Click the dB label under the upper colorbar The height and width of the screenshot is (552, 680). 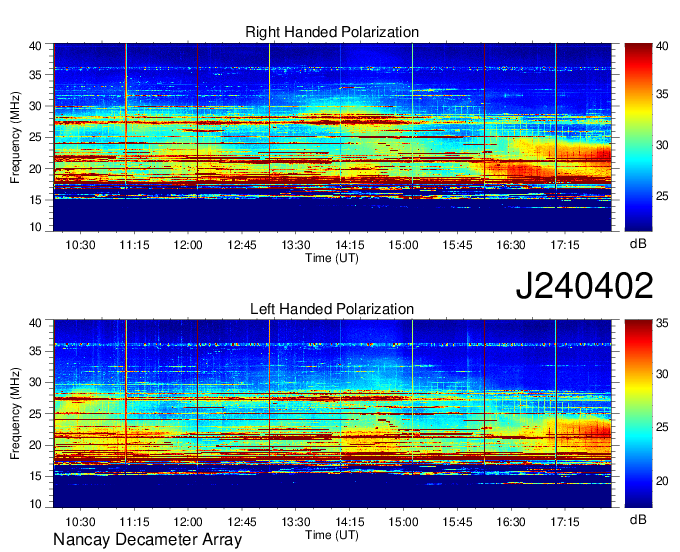pos(638,244)
